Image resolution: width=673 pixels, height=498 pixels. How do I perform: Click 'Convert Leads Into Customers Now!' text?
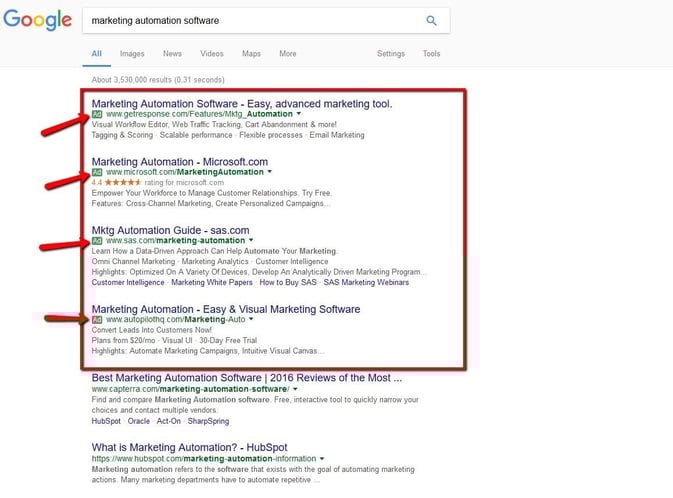[152, 330]
